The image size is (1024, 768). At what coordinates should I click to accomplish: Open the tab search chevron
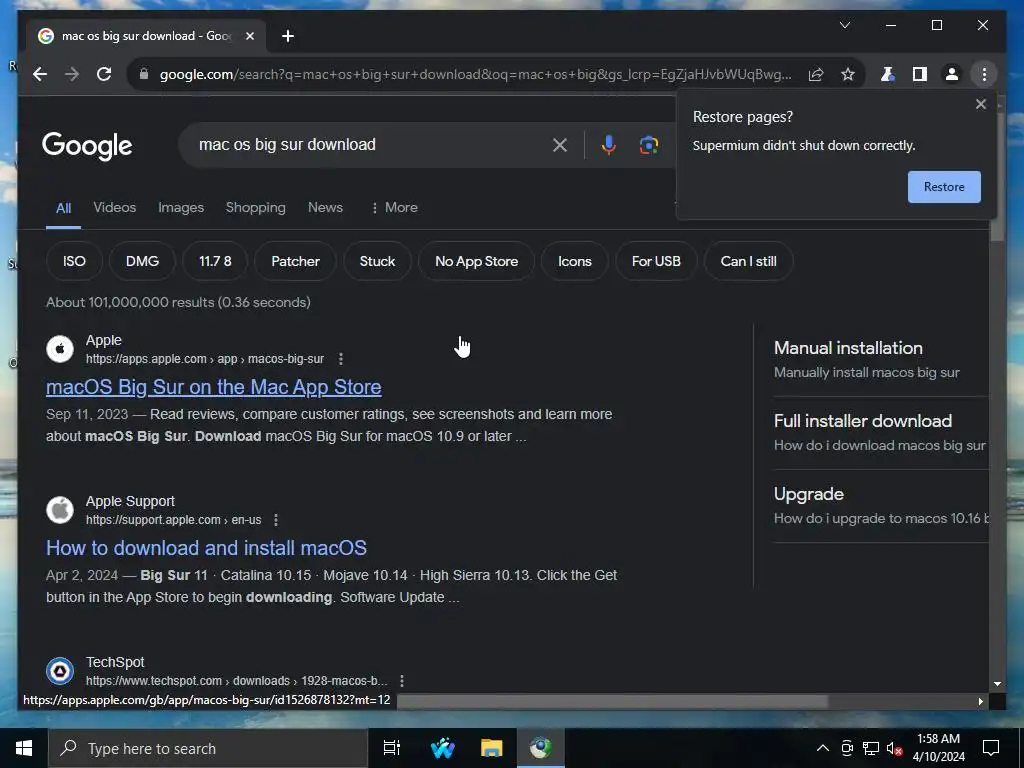coord(844,25)
